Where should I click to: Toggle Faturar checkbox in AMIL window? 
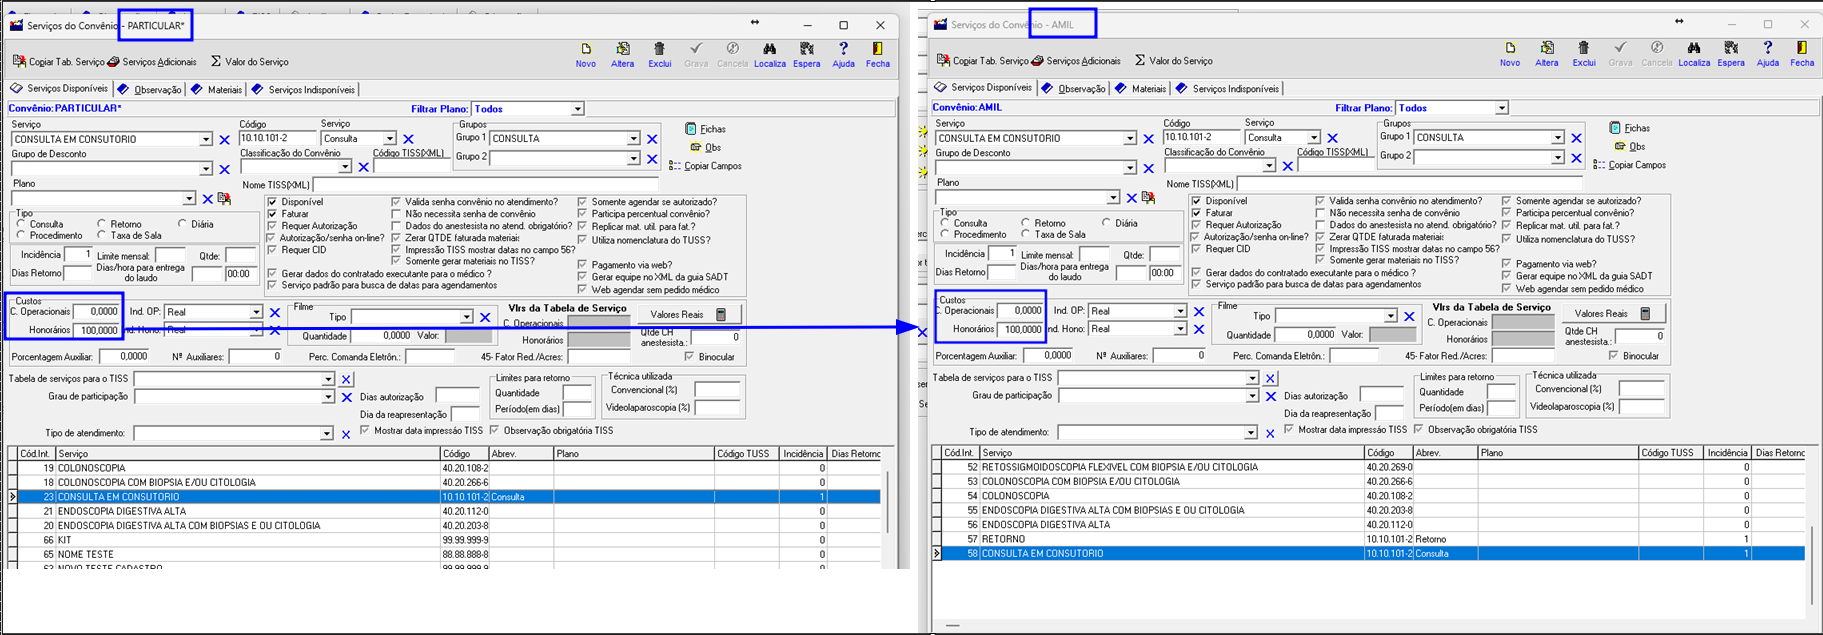coord(1196,213)
